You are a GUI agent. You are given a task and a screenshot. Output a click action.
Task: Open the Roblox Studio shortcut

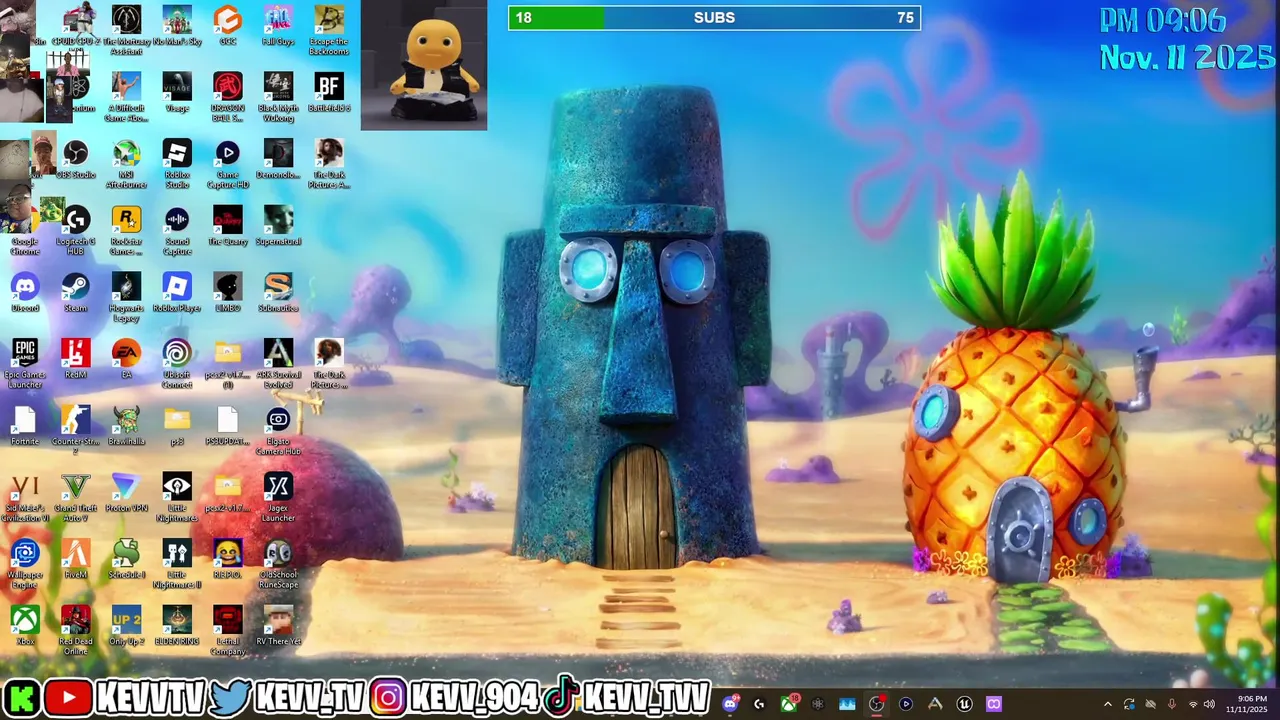(177, 165)
